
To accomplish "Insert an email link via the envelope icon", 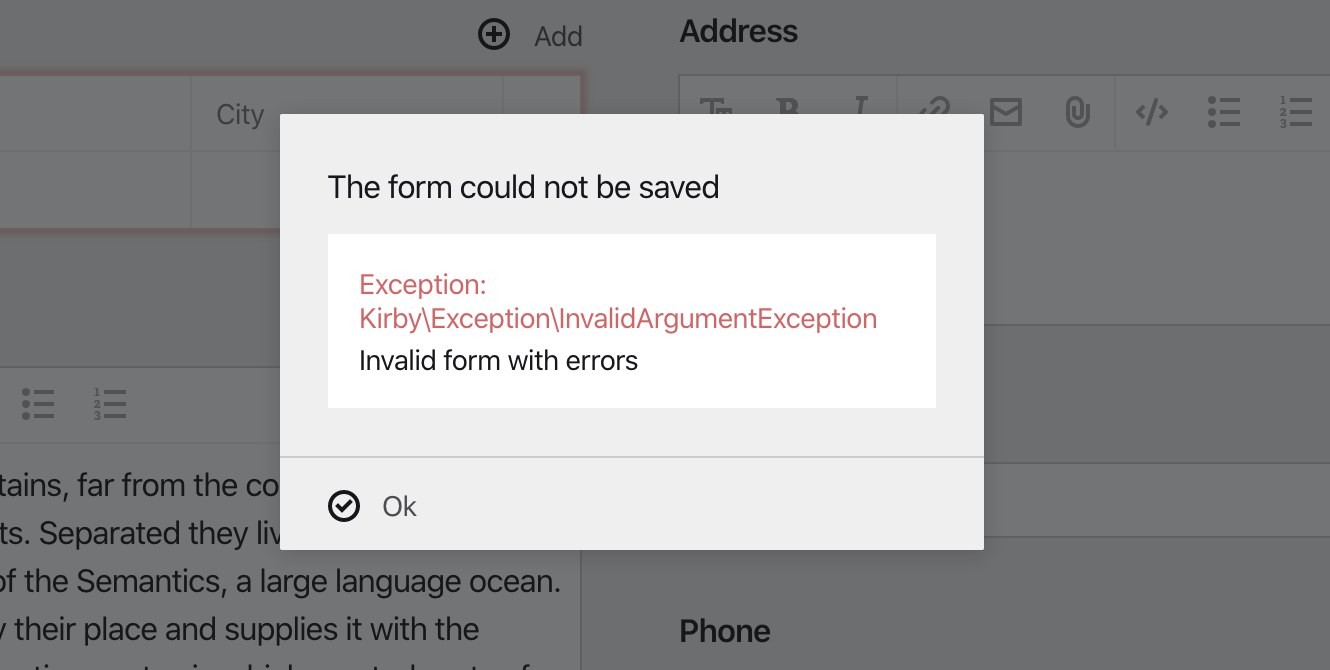I will tap(1006, 113).
